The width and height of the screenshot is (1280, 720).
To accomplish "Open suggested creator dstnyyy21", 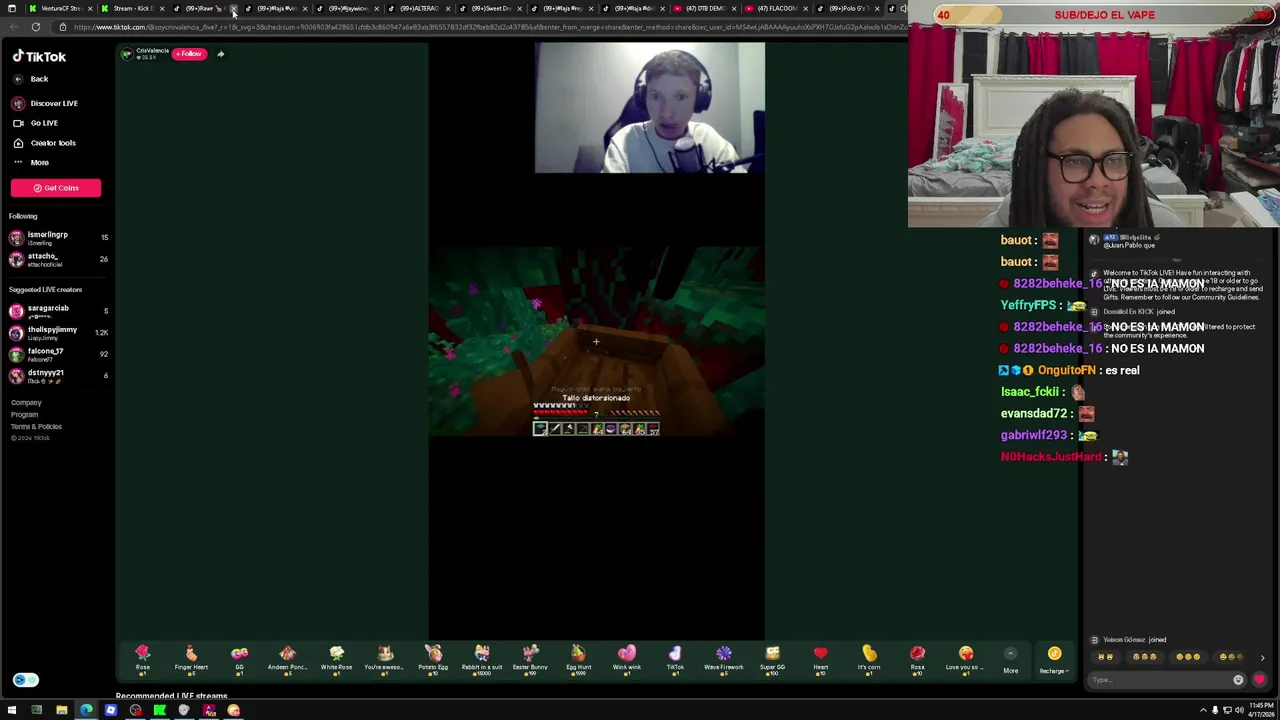I will point(57,376).
